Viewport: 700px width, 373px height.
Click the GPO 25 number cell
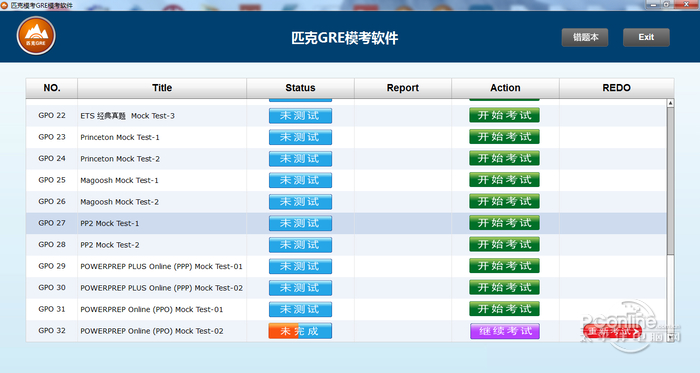(52, 180)
